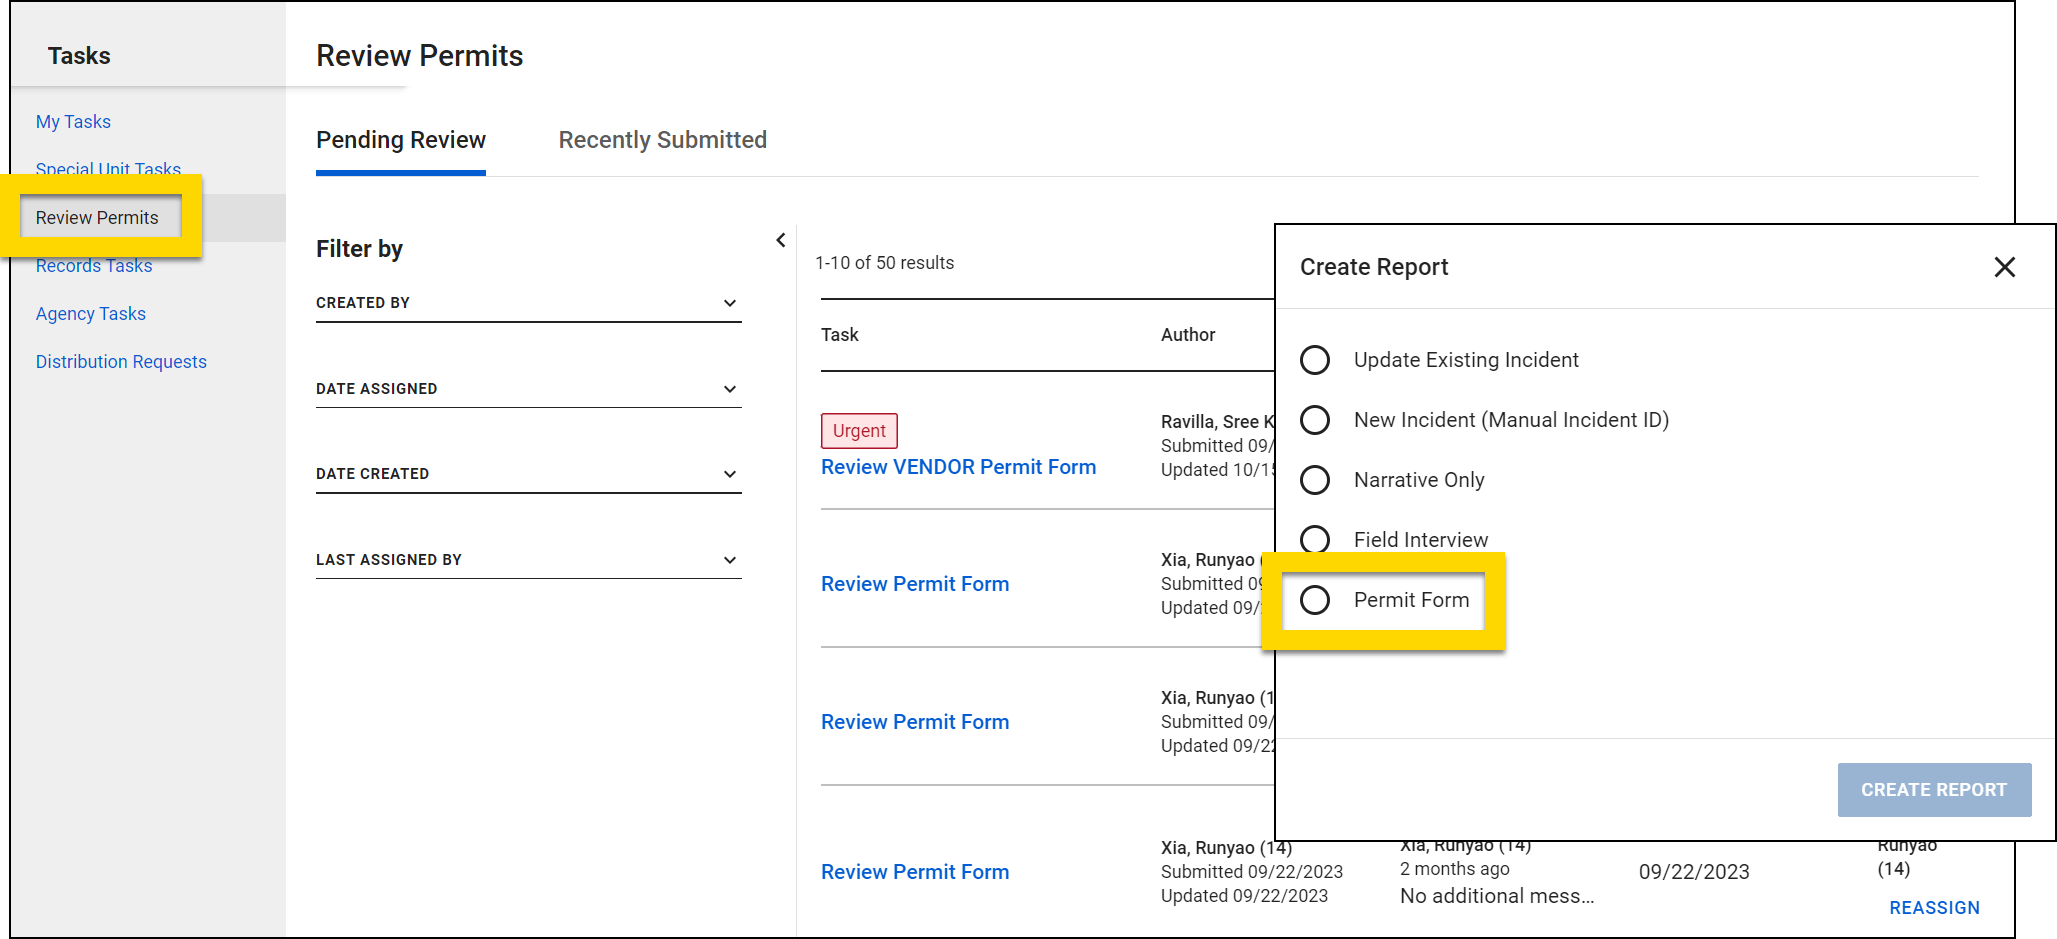Choose the Narrative Only radio button
The image size is (2057, 939).
click(1315, 480)
